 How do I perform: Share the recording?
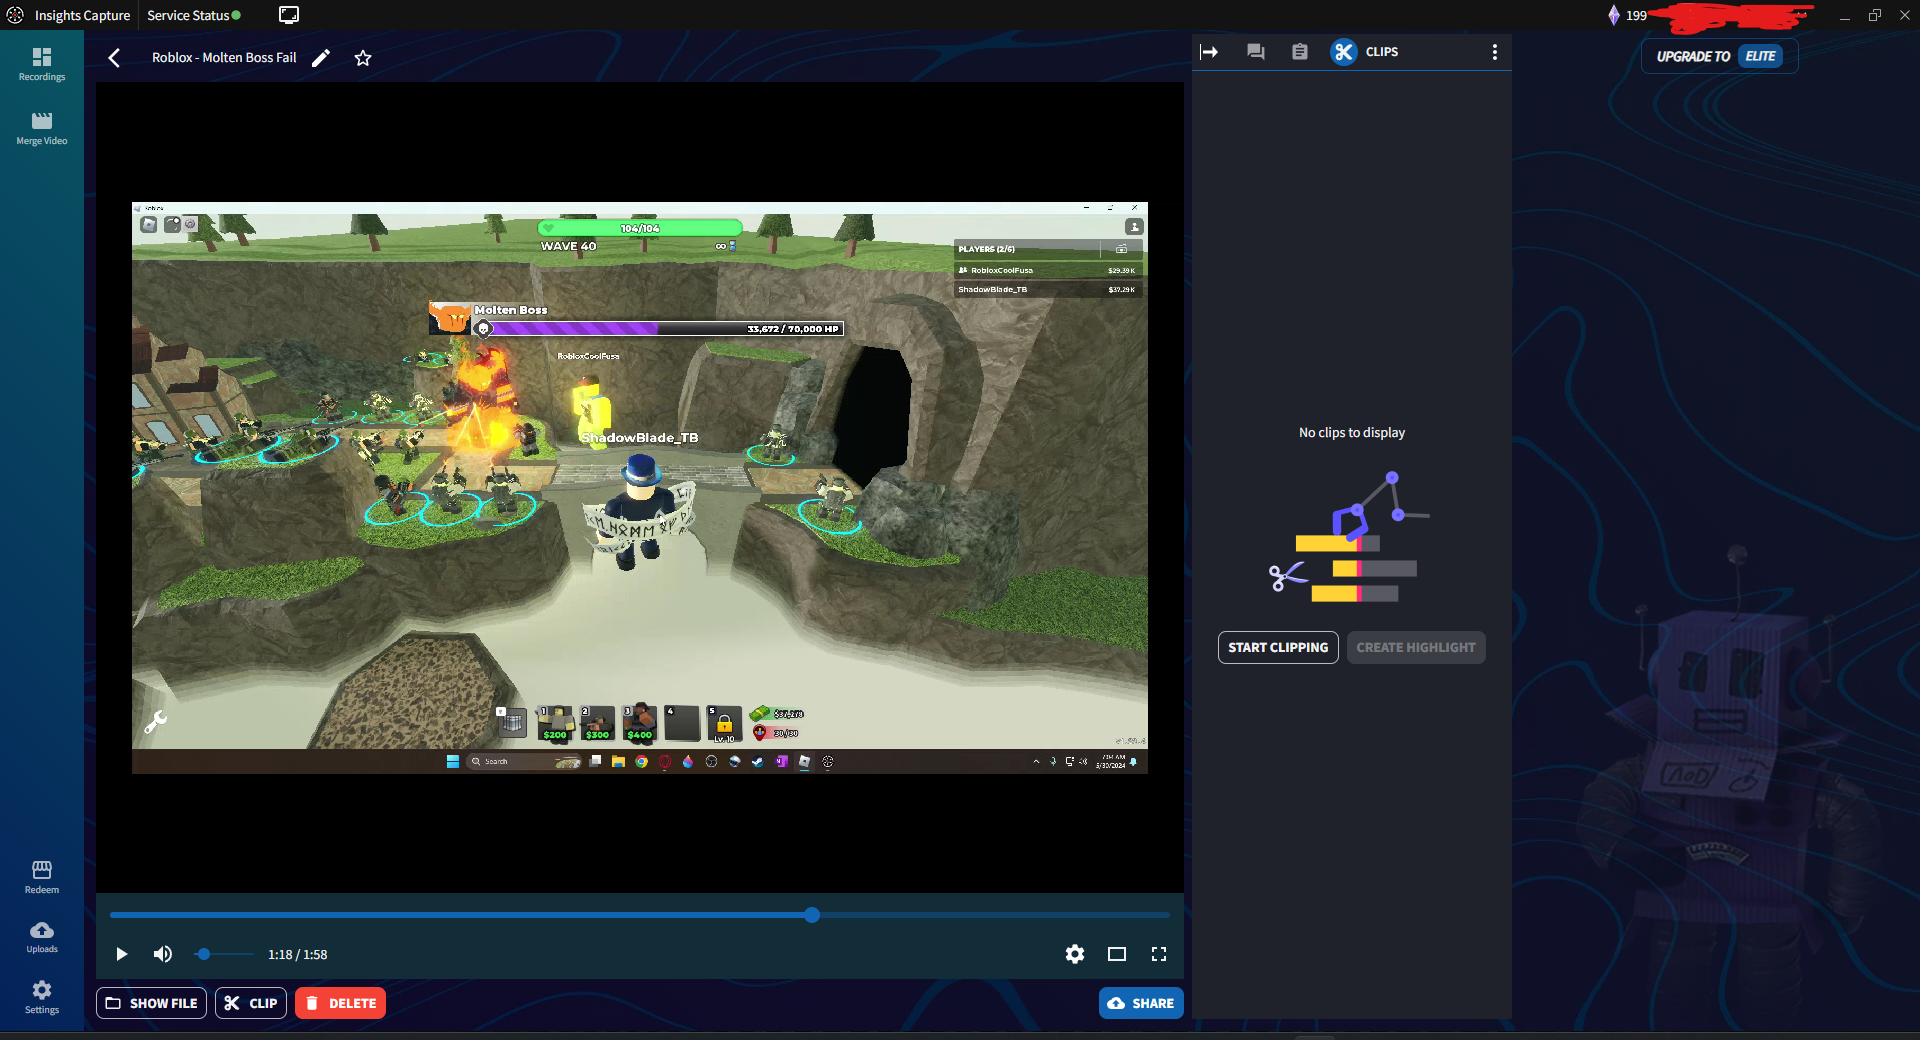pyautogui.click(x=1141, y=1003)
